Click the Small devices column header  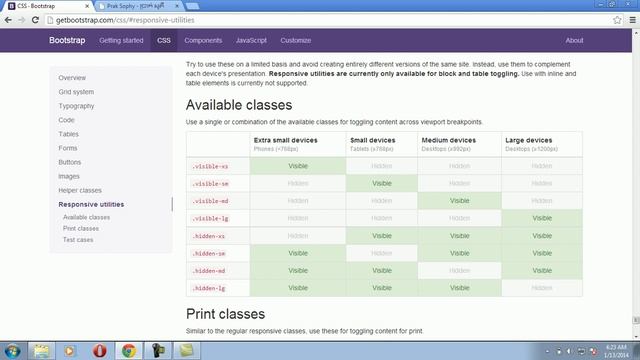coord(382,144)
